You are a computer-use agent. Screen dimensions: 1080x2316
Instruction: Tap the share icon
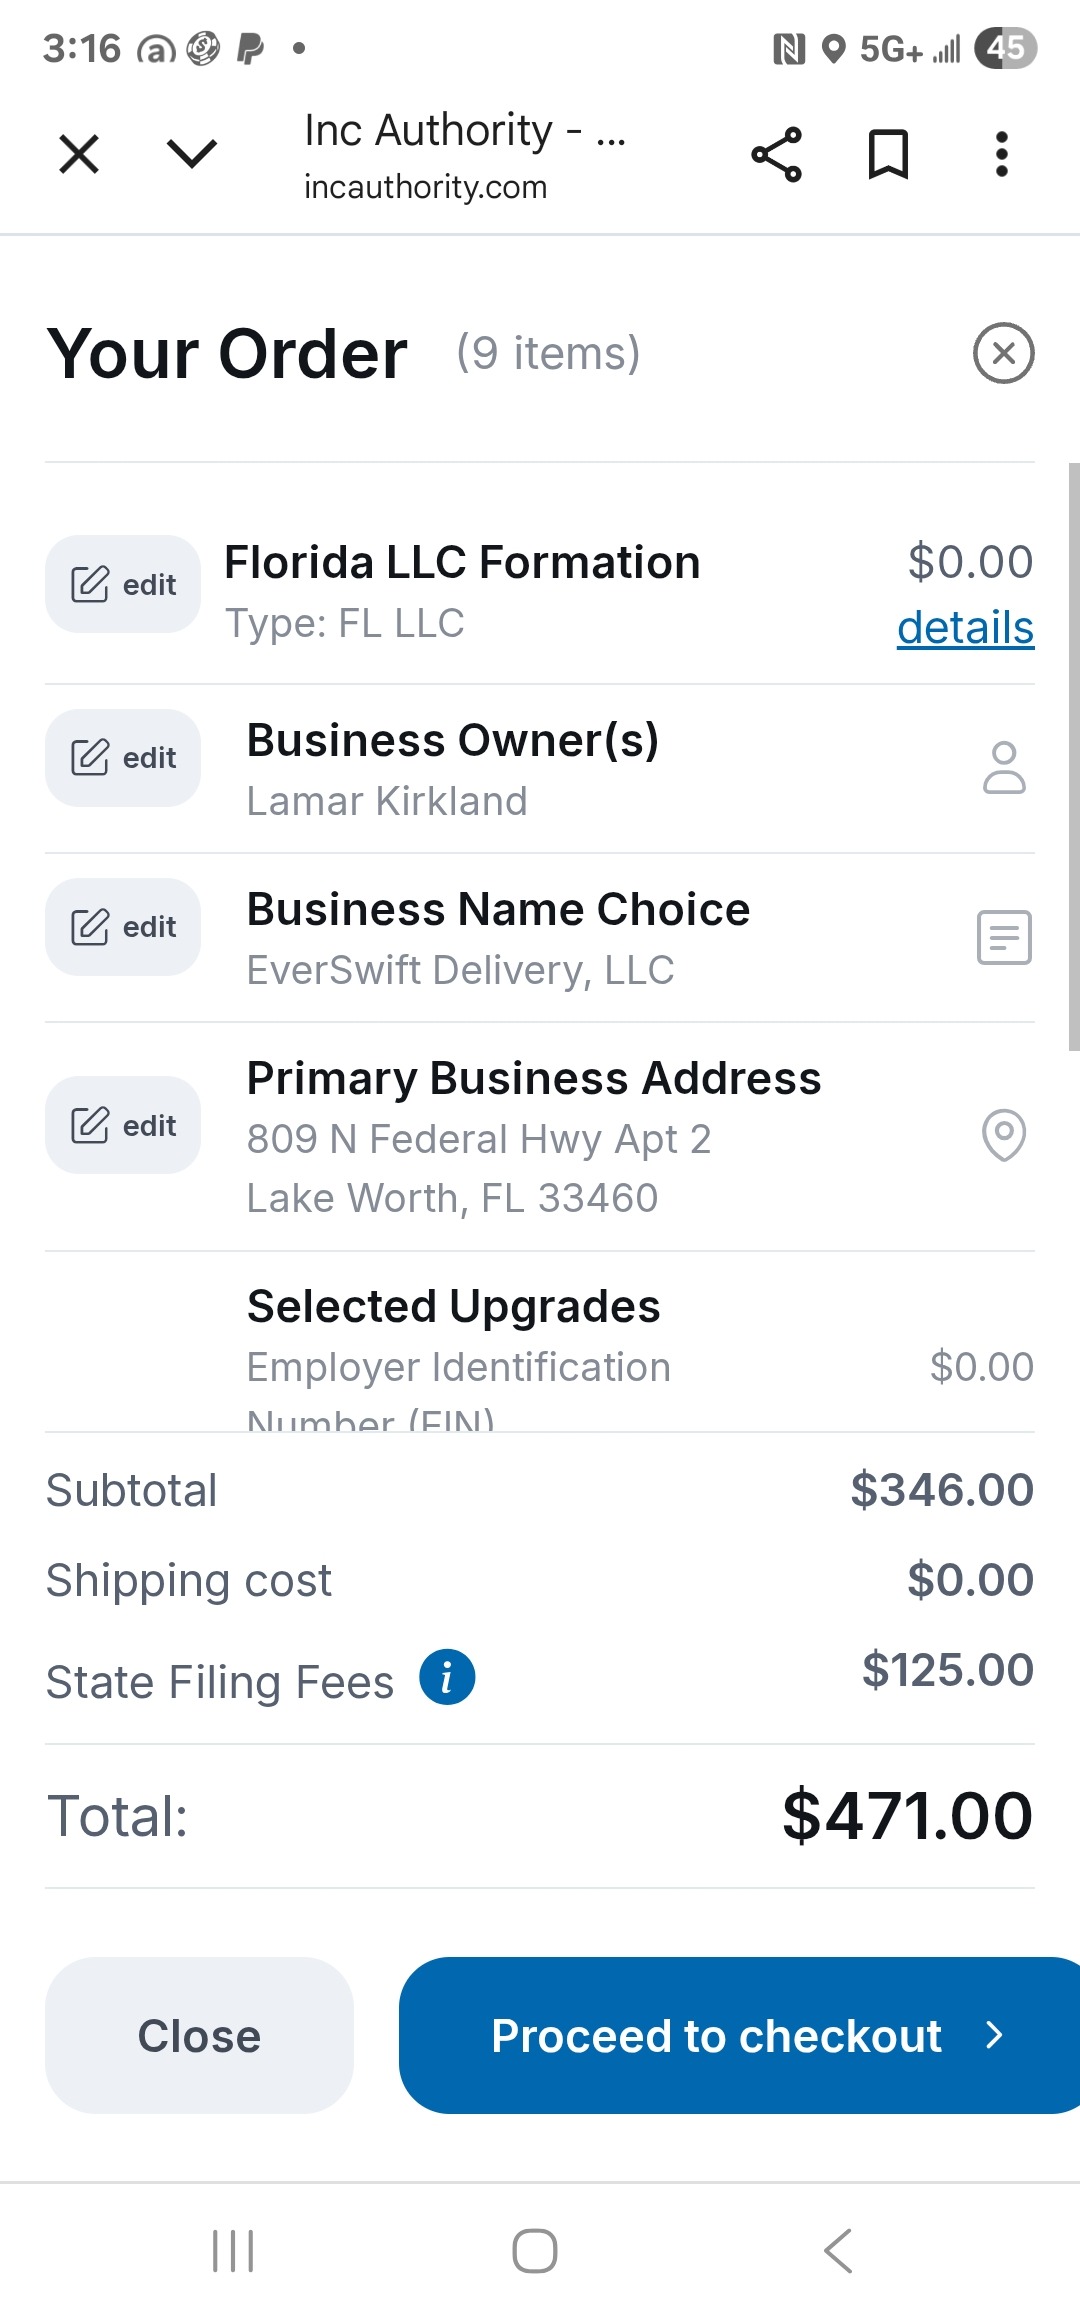click(x=776, y=155)
